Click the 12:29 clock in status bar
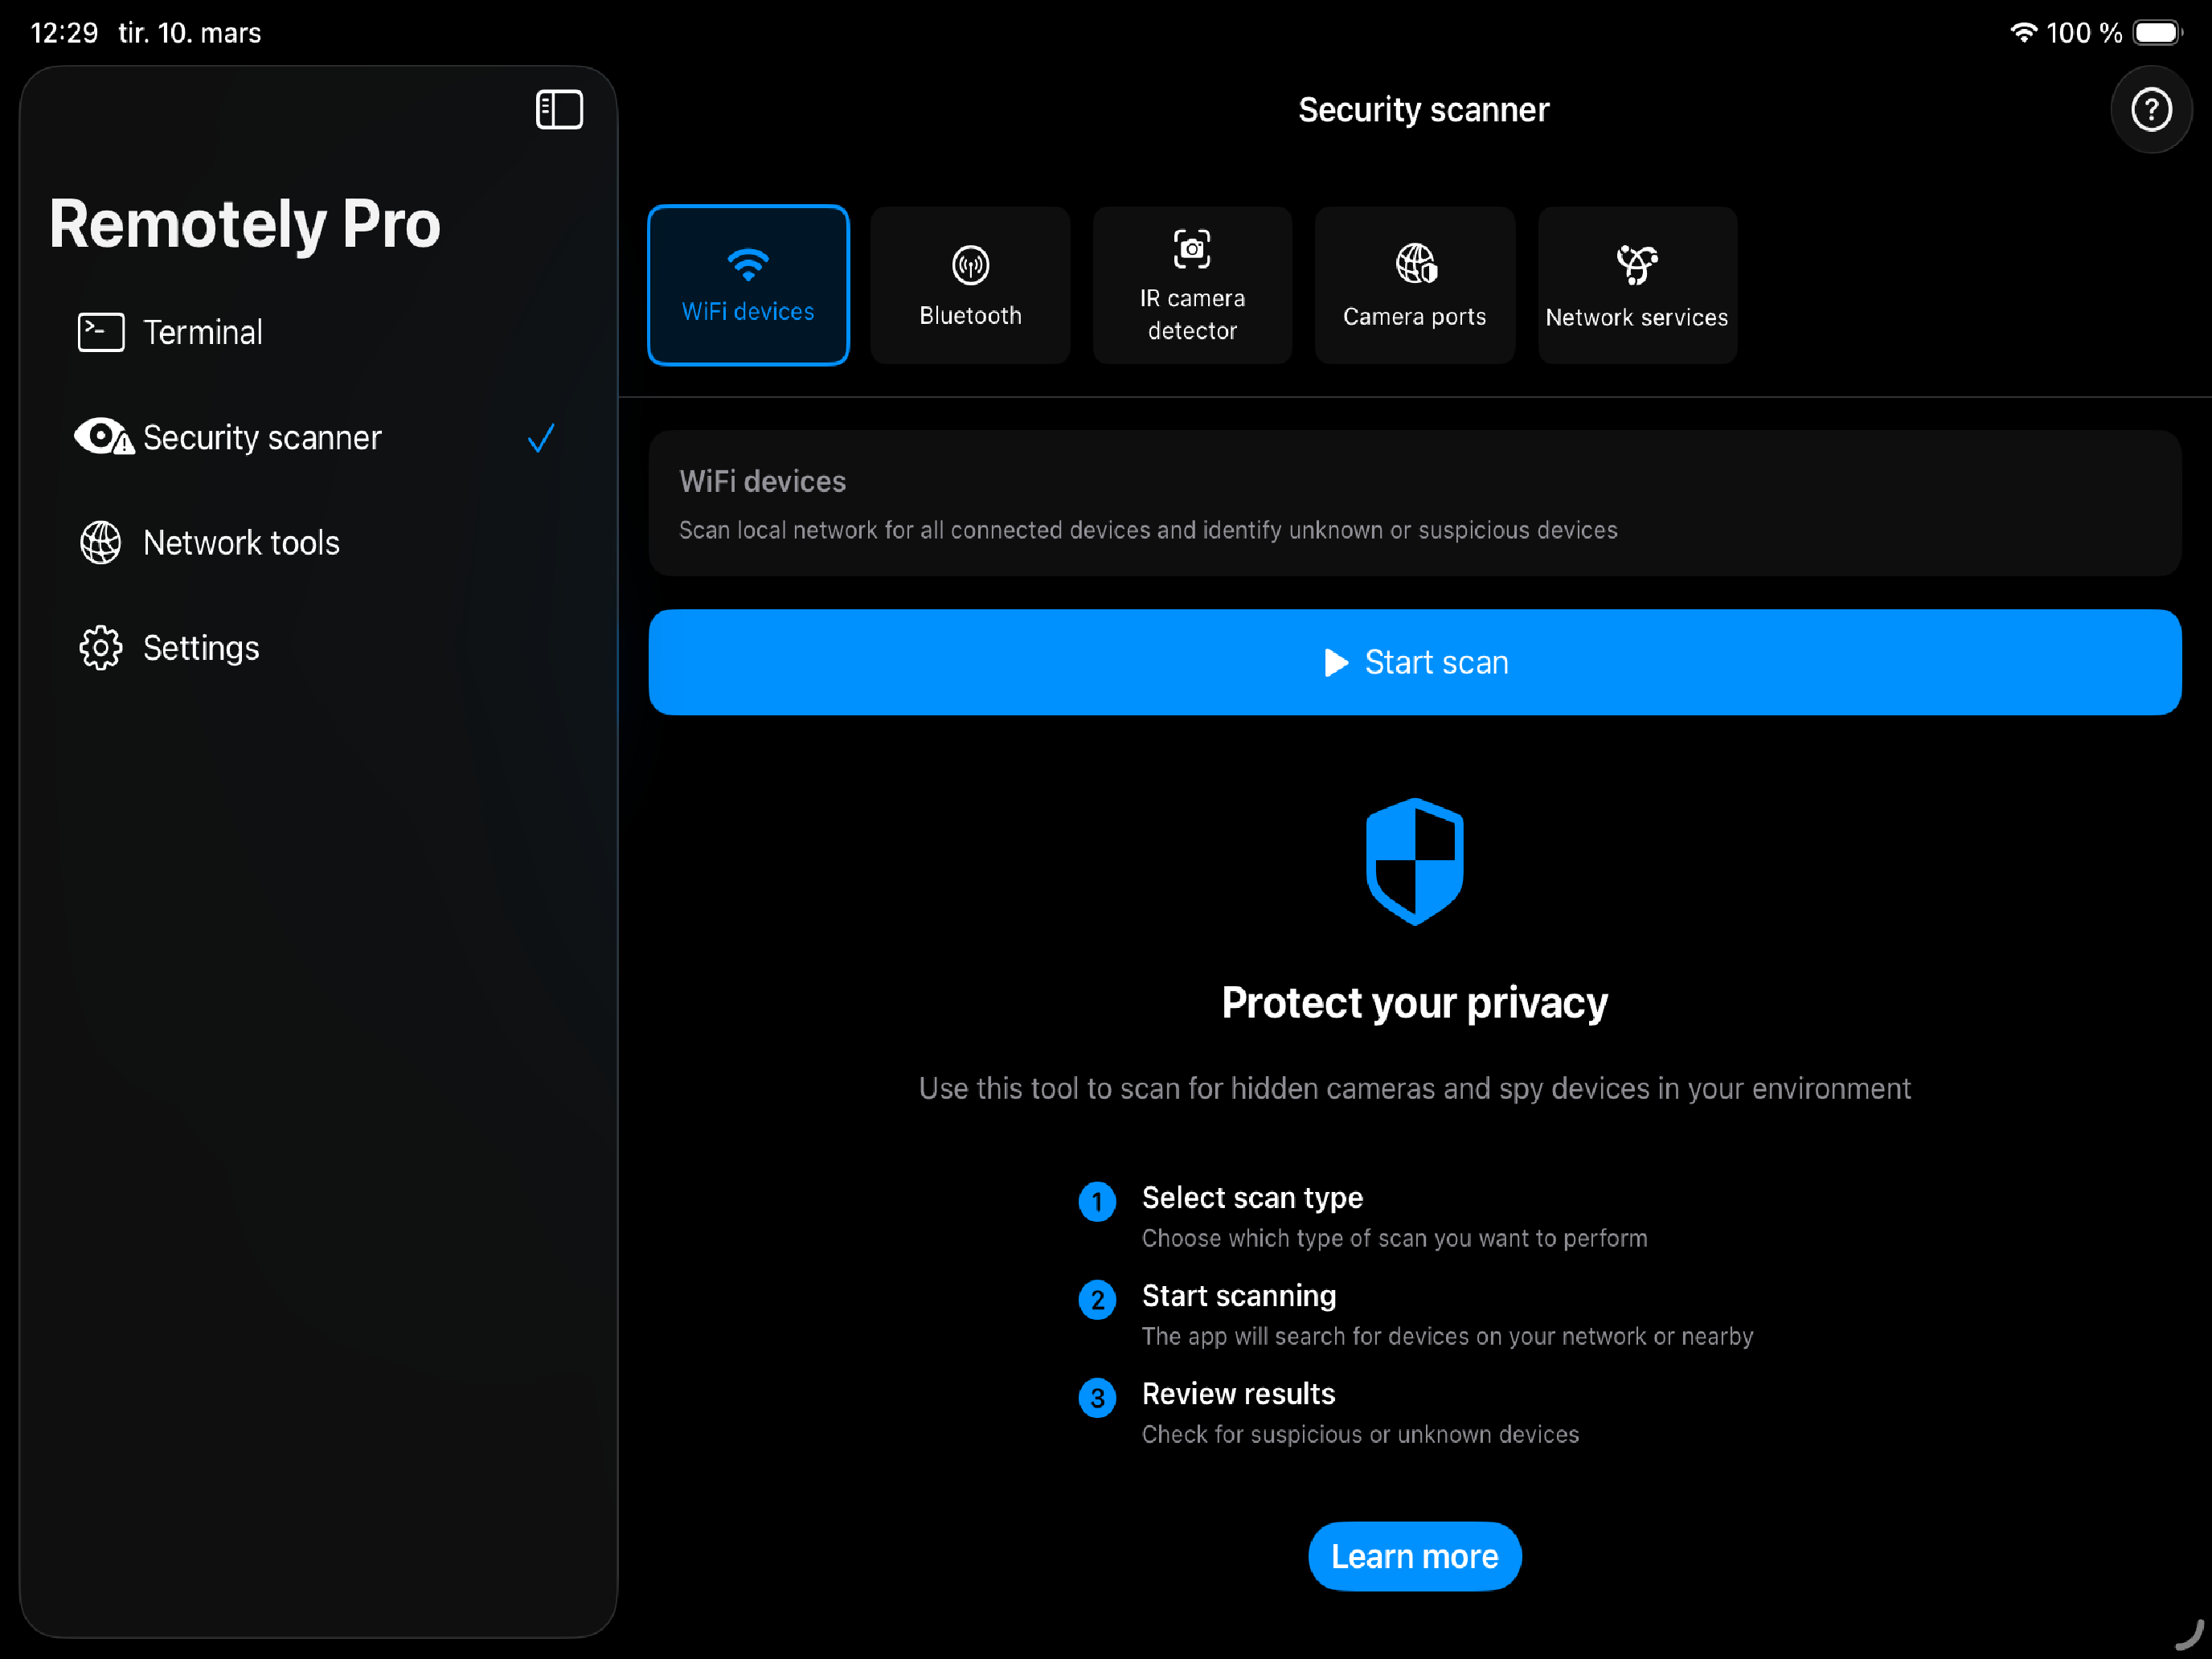This screenshot has width=2212, height=1659. [64, 33]
